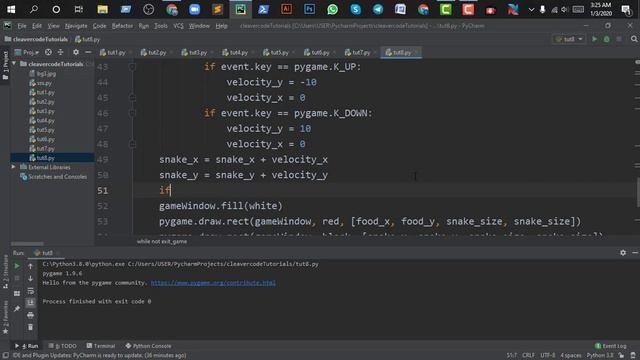Print the Run console output
The width and height of the screenshot is (640, 360).
click(30, 315)
